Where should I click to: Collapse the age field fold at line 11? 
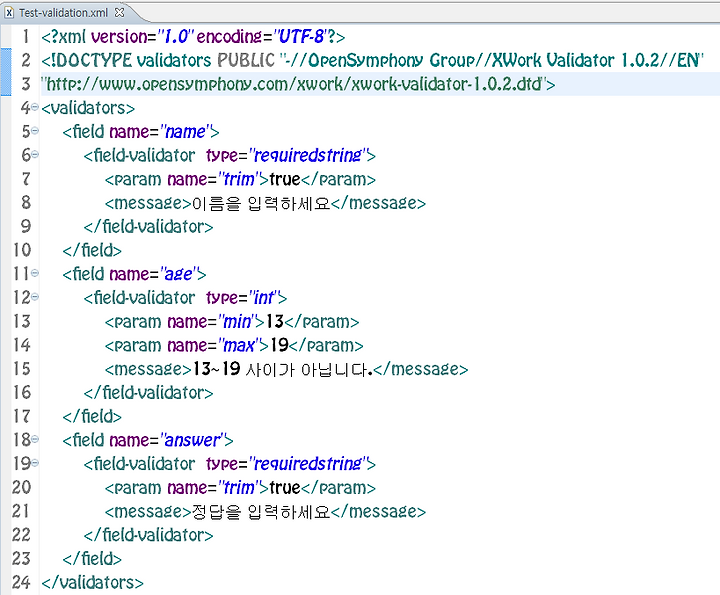(35, 274)
